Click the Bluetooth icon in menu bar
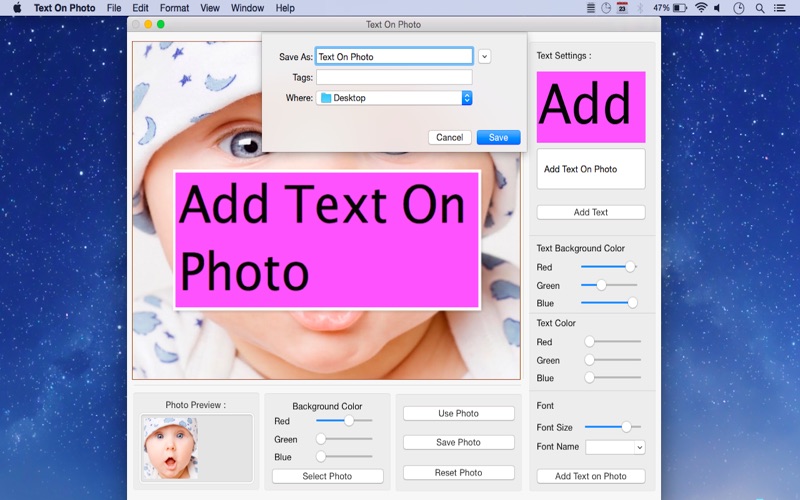 click(640, 8)
